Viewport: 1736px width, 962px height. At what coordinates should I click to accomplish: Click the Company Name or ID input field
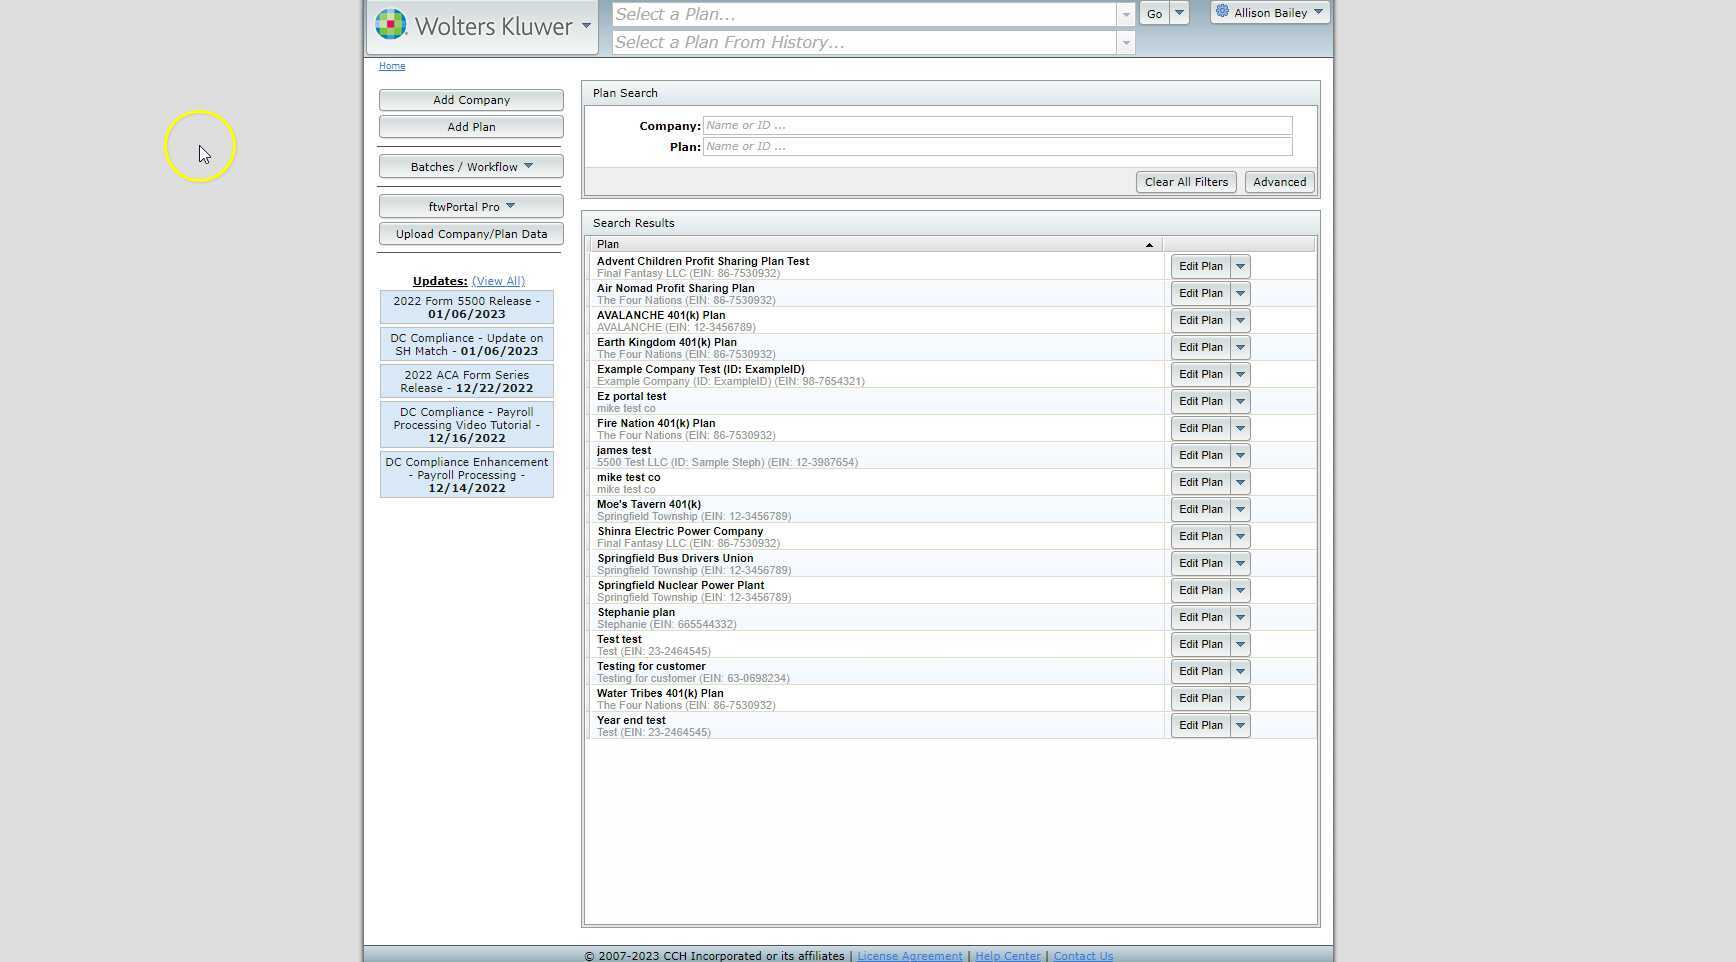pos(997,124)
